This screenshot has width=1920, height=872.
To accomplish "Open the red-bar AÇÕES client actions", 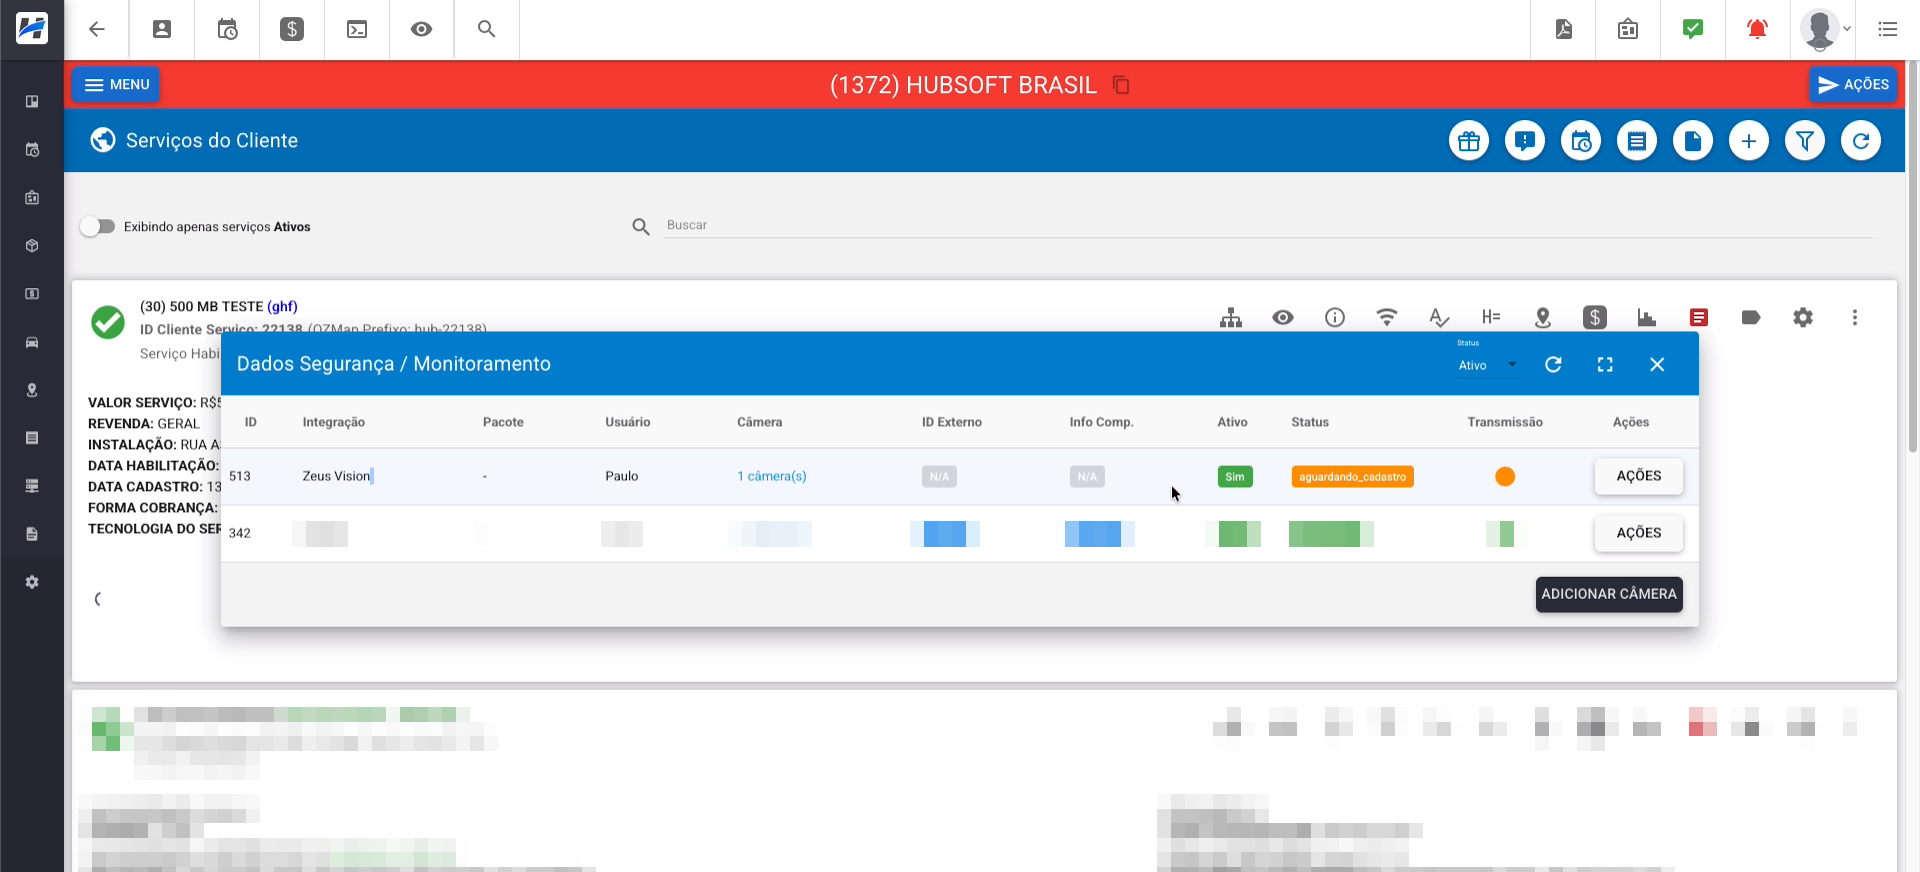I will tap(1853, 85).
